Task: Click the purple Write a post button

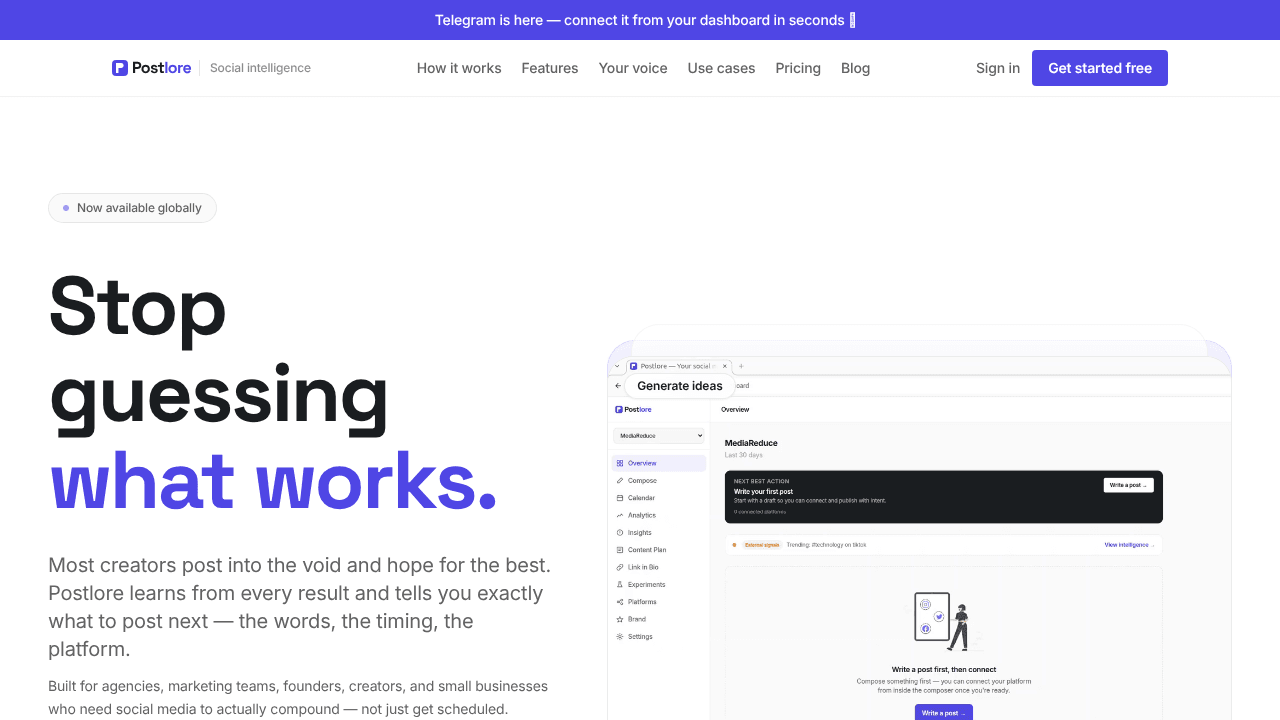Action: tap(944, 713)
